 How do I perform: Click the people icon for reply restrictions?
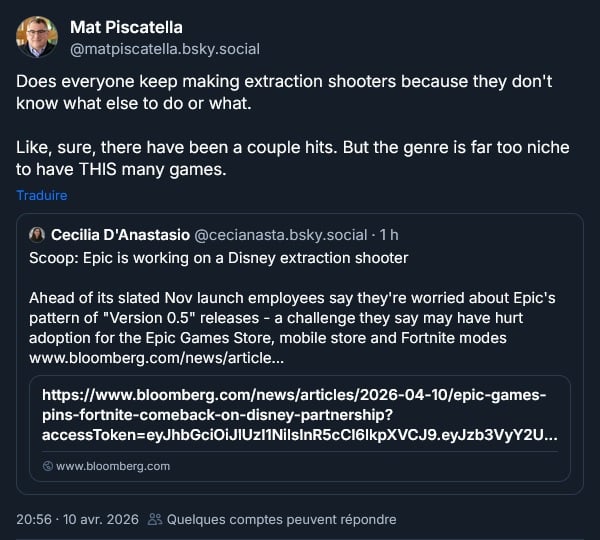click(154, 519)
